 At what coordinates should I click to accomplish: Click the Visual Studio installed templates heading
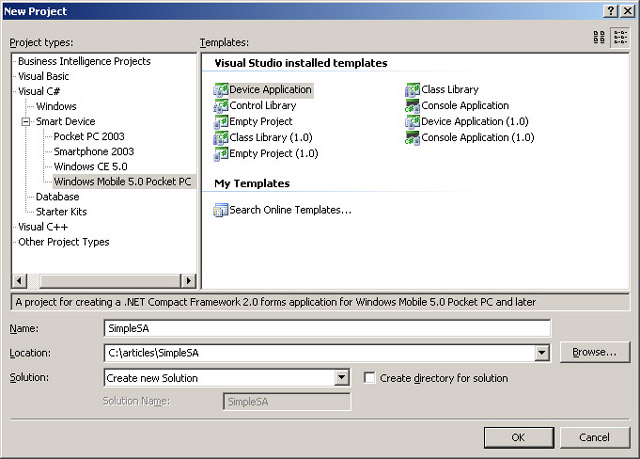(301, 63)
